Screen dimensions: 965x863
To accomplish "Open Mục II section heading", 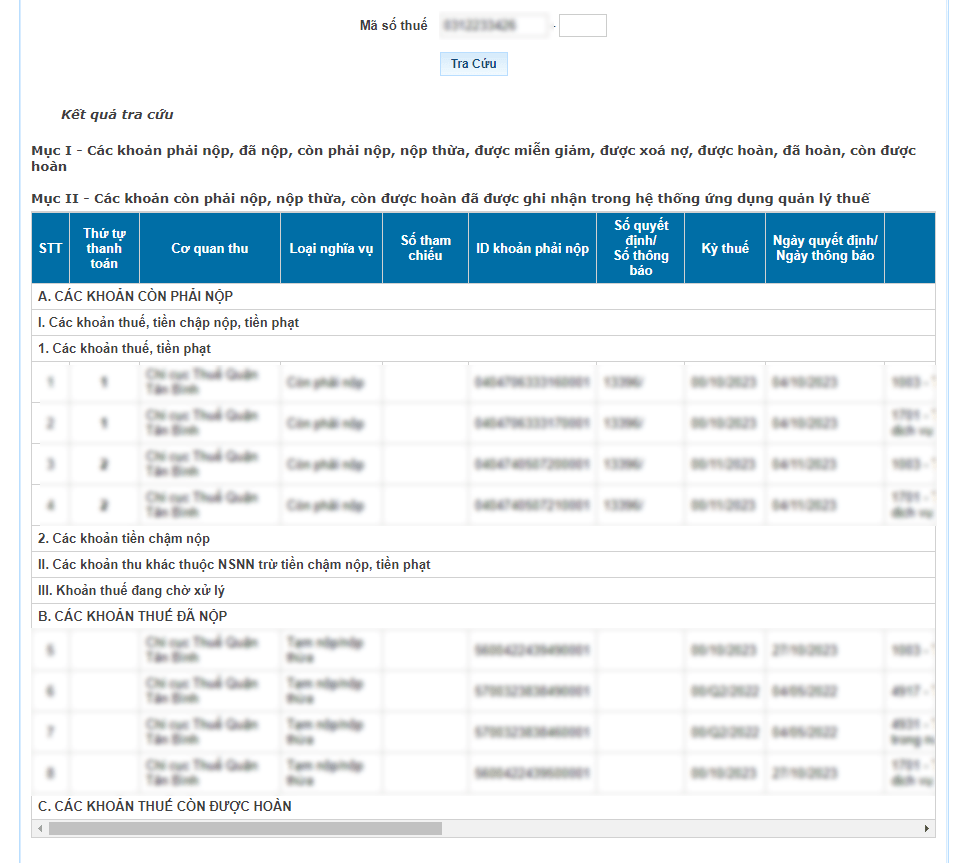I will [x=450, y=198].
